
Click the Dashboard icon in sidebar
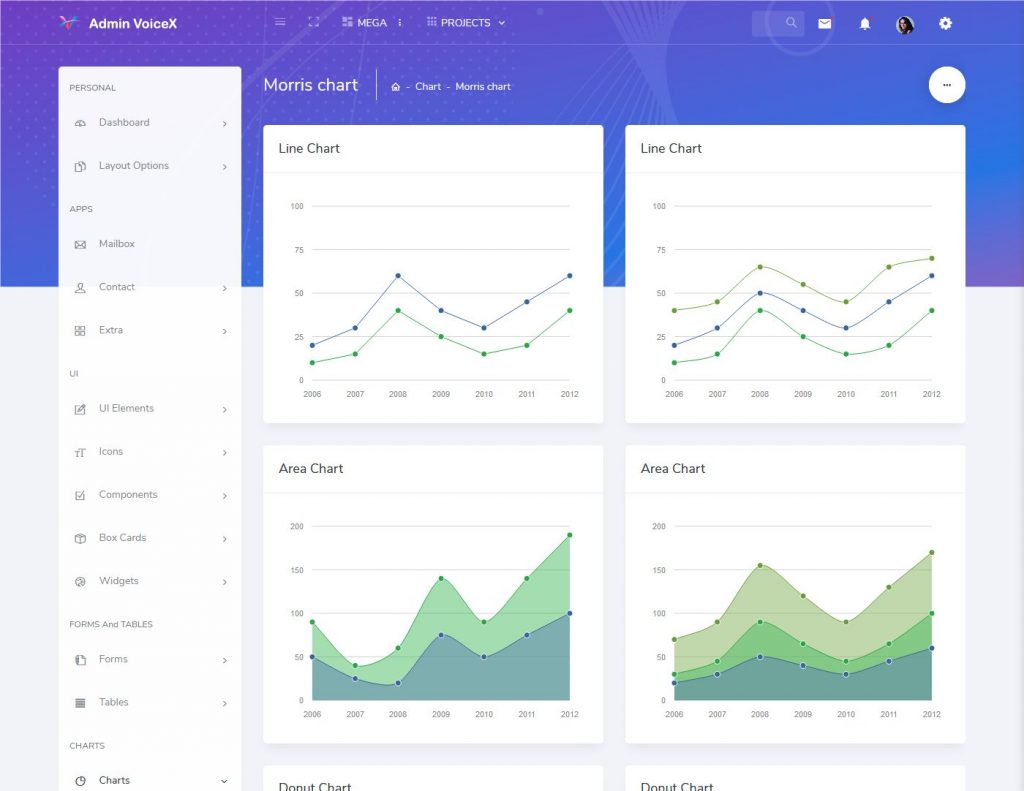80,123
